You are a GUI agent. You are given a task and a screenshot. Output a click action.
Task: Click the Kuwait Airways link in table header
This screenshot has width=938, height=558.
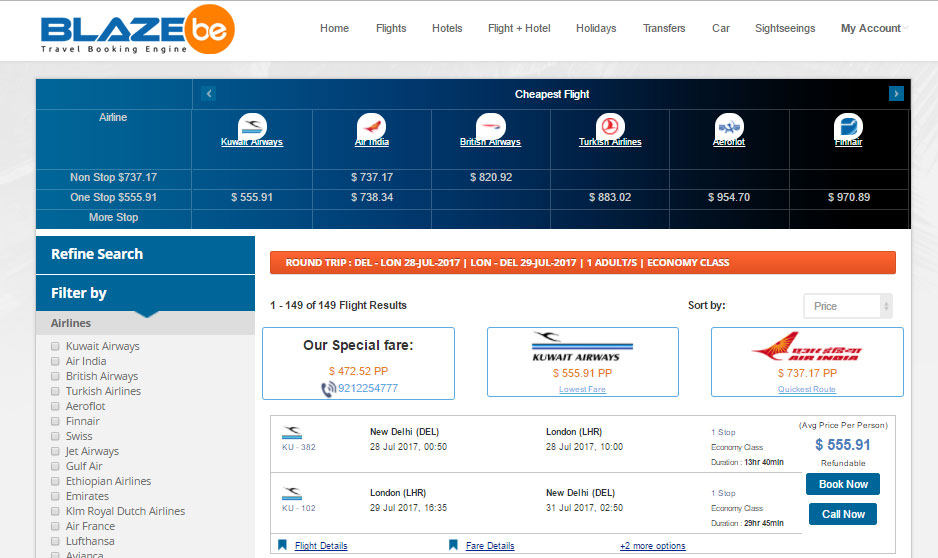coord(252,142)
